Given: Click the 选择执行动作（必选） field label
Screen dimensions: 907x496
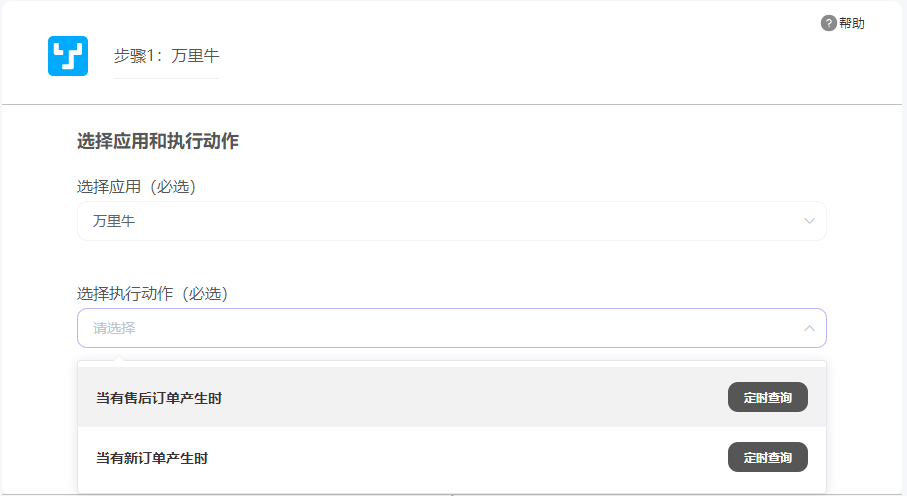Looking at the screenshot, I should coord(152,294).
